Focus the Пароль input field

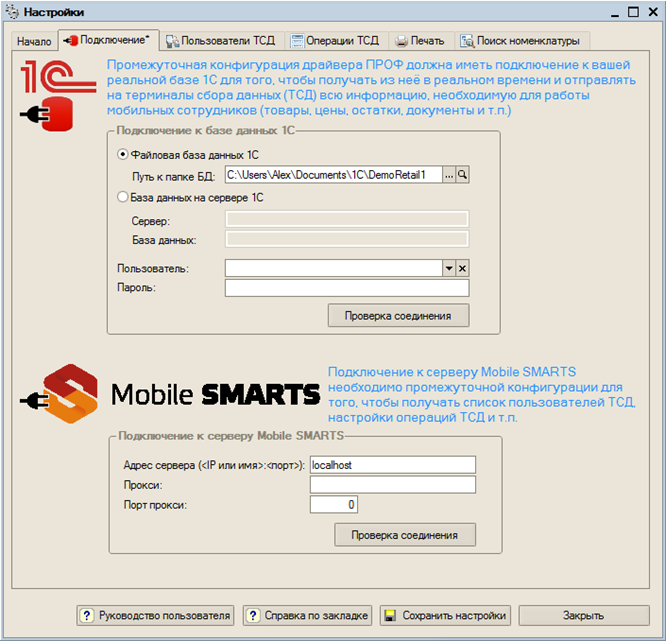coord(347,288)
